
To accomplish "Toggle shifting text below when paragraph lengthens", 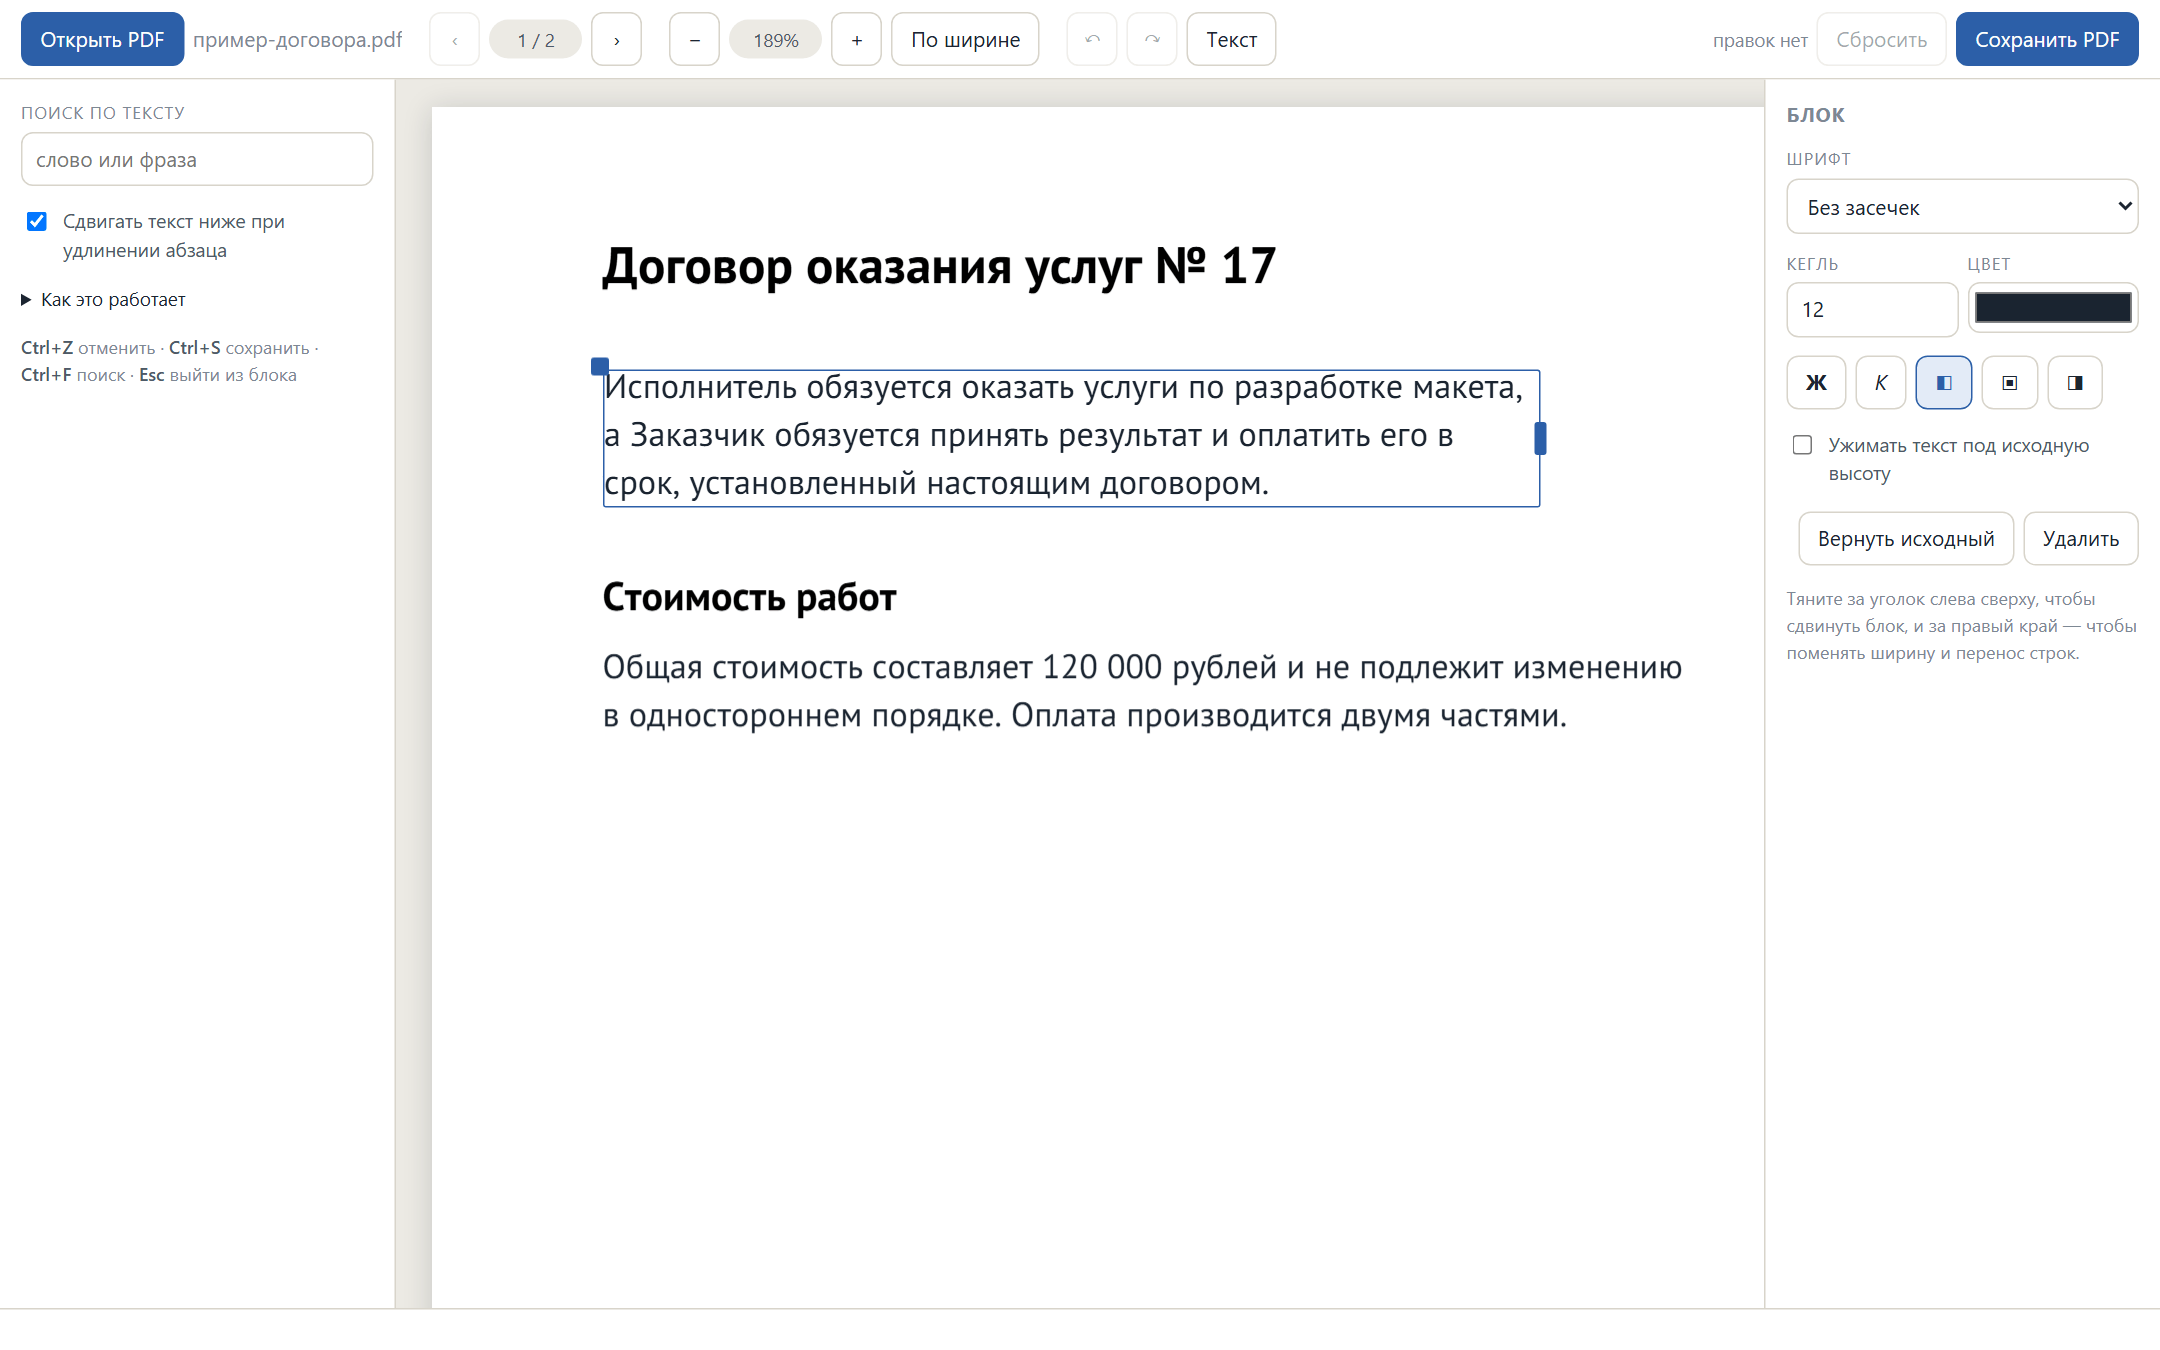I will point(37,221).
